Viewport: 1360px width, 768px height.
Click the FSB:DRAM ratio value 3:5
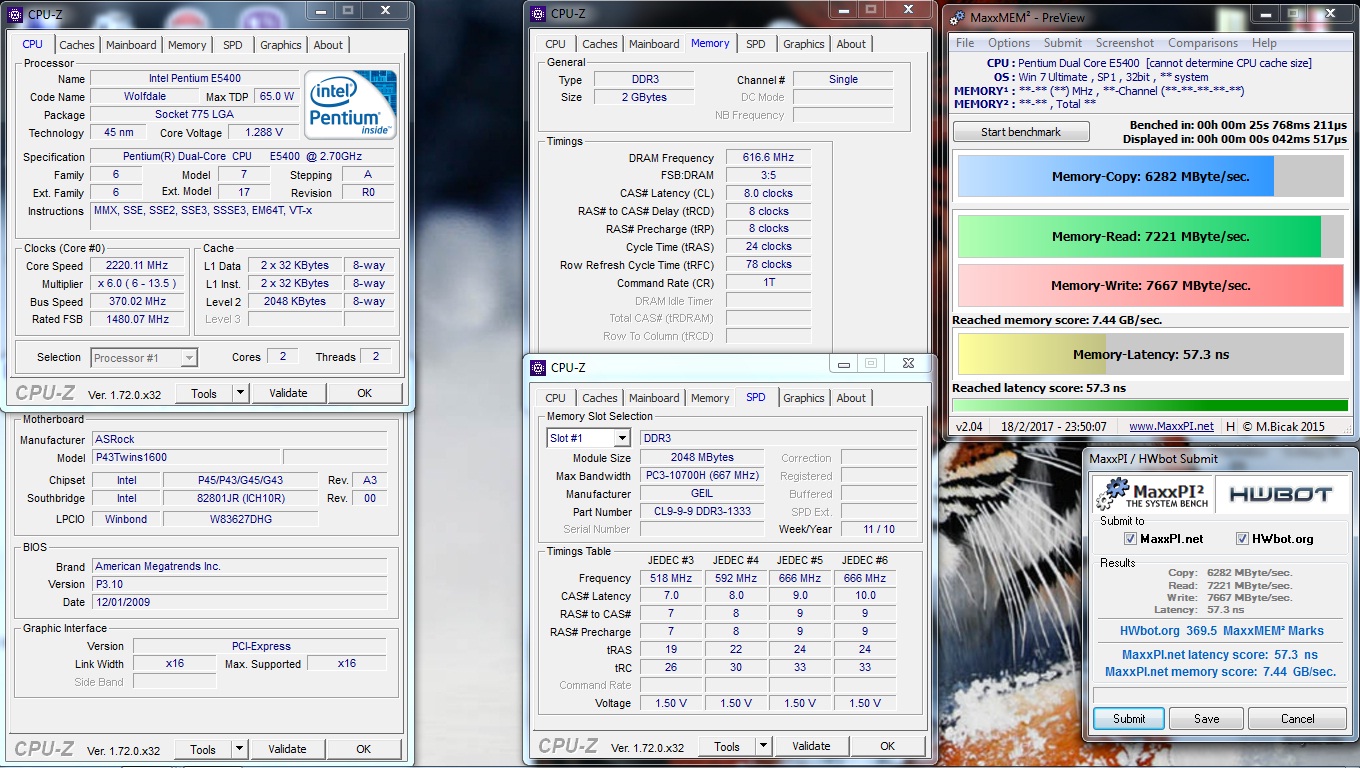coord(768,175)
